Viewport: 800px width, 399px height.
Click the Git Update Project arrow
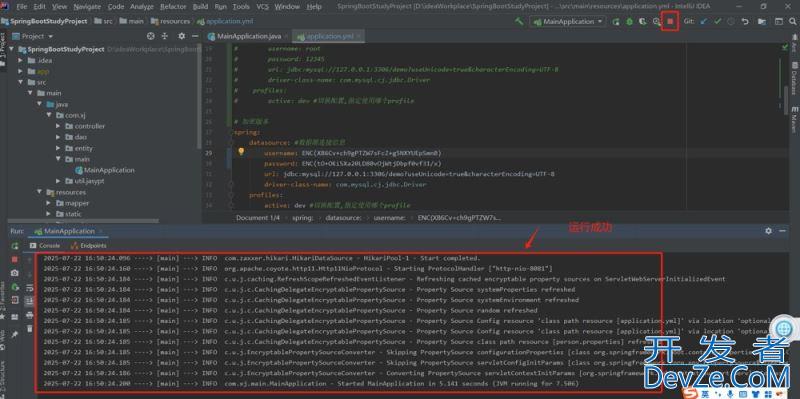click(x=704, y=21)
